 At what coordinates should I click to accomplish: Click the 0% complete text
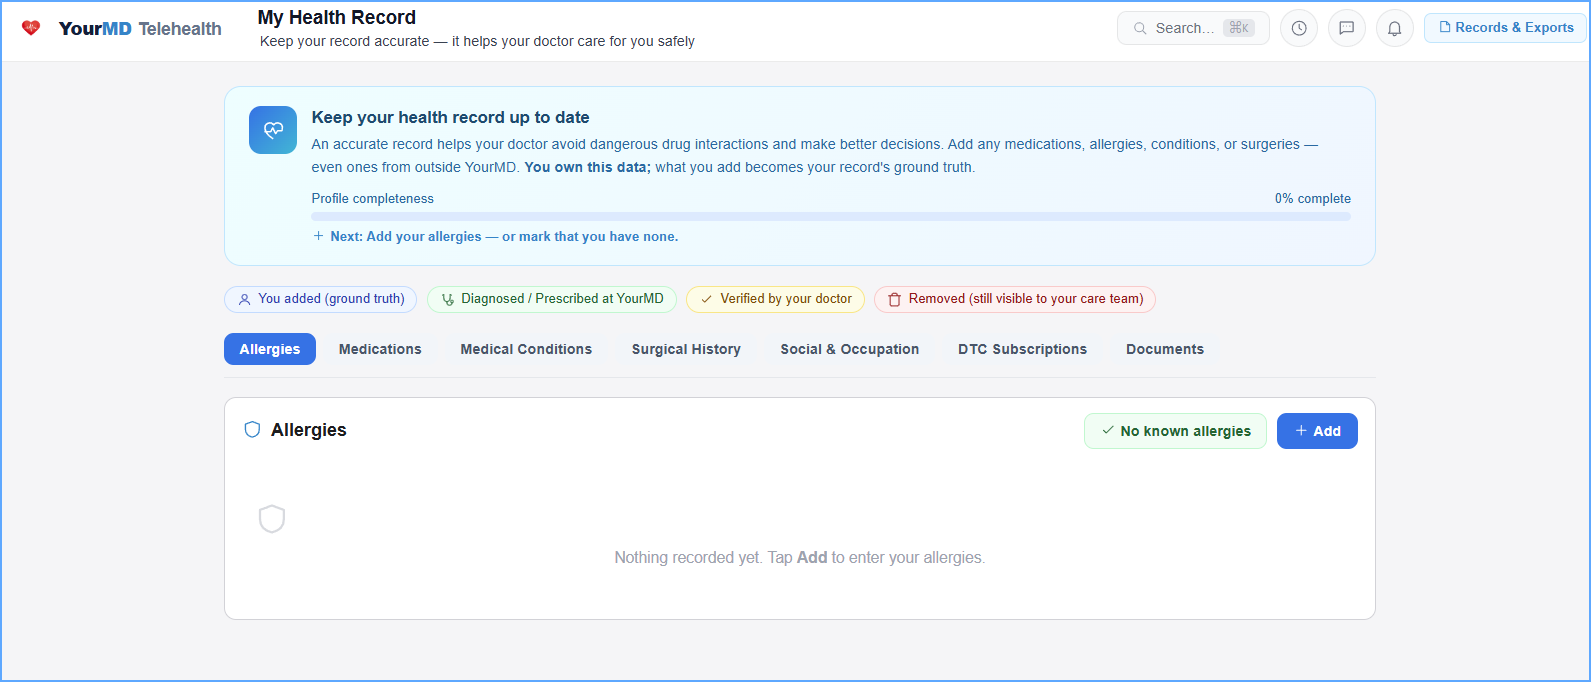tap(1312, 199)
